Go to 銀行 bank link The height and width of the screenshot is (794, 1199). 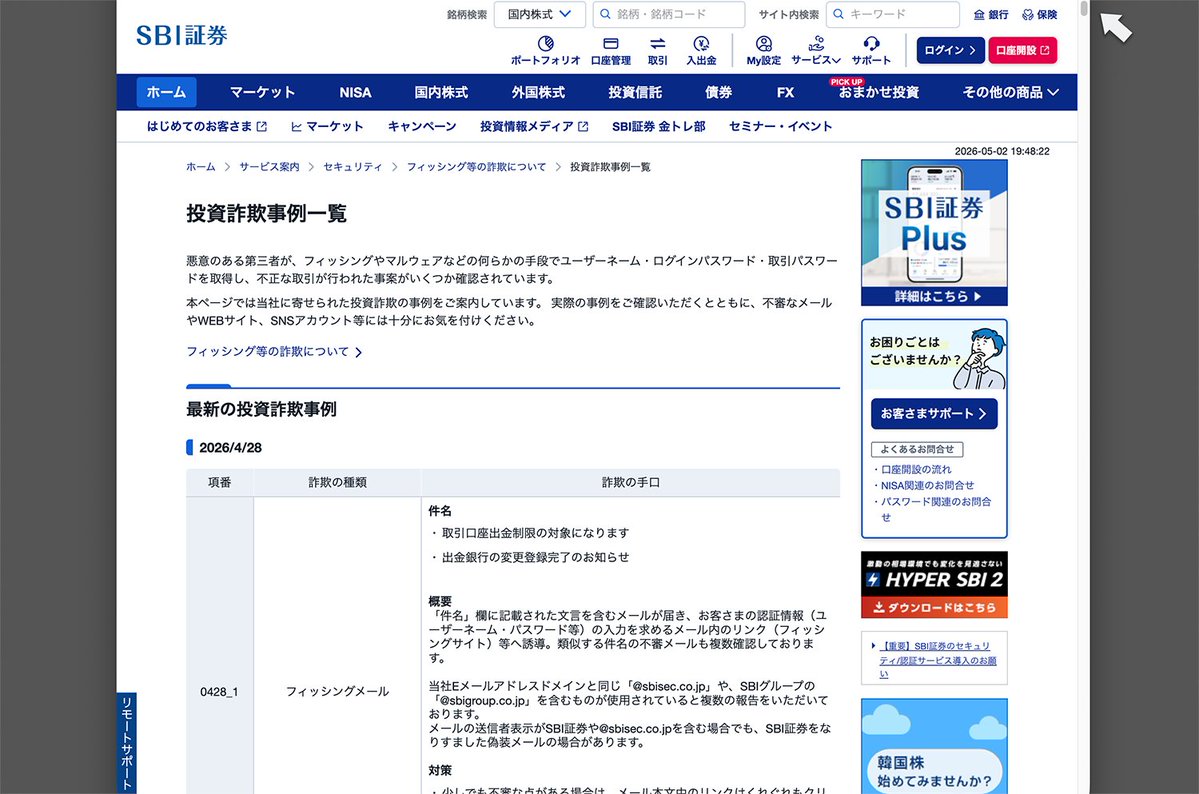coord(991,15)
